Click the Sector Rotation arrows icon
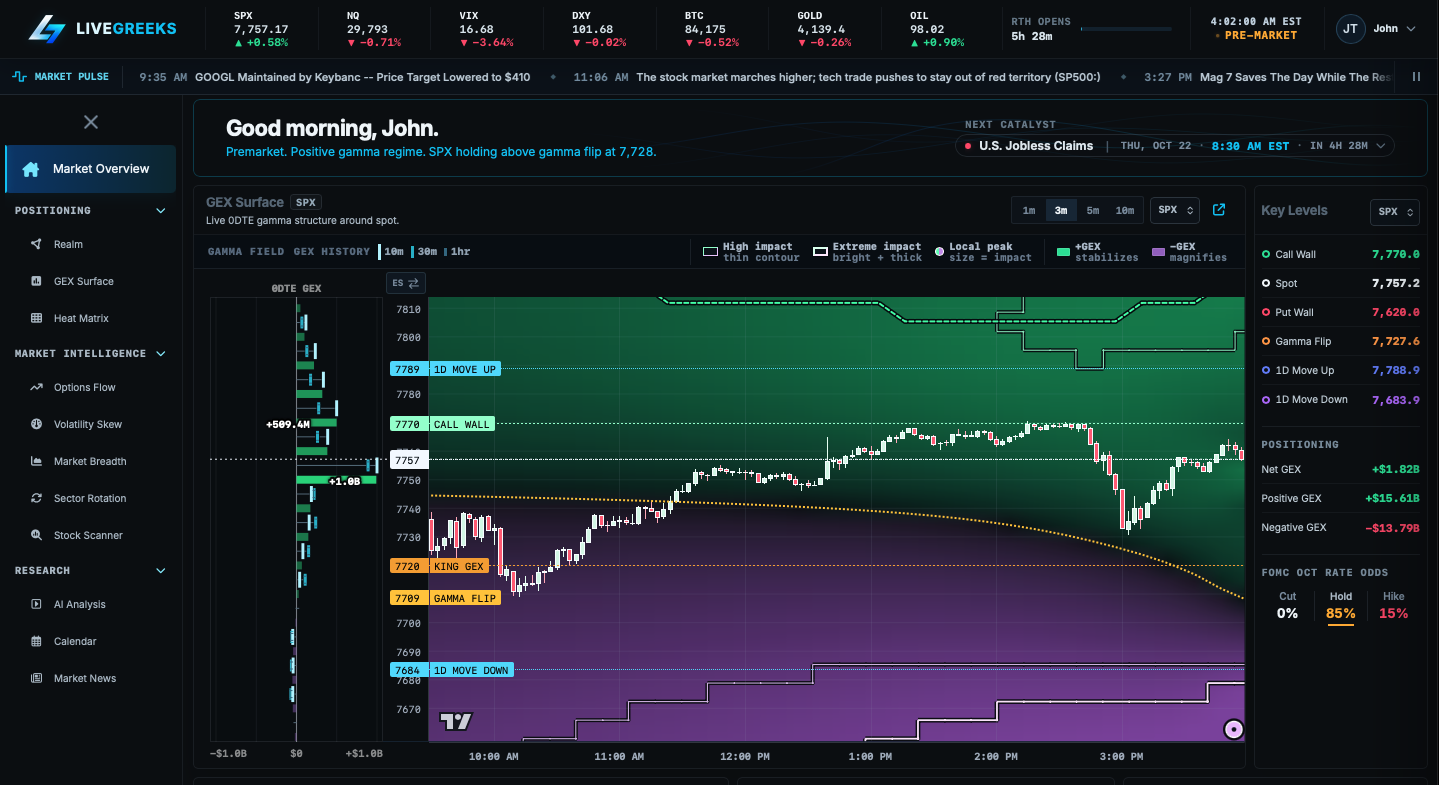This screenshot has width=1439, height=785. (x=36, y=498)
